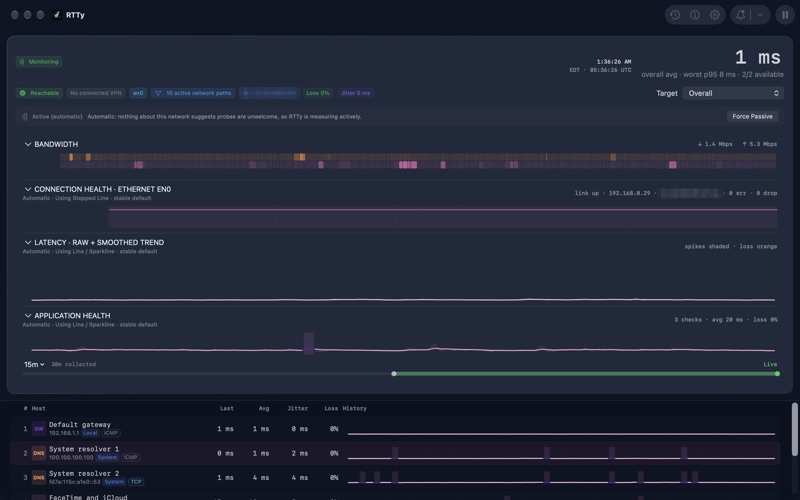Click the upload 5.3 Mbps bandwidth readout

(x=760, y=144)
